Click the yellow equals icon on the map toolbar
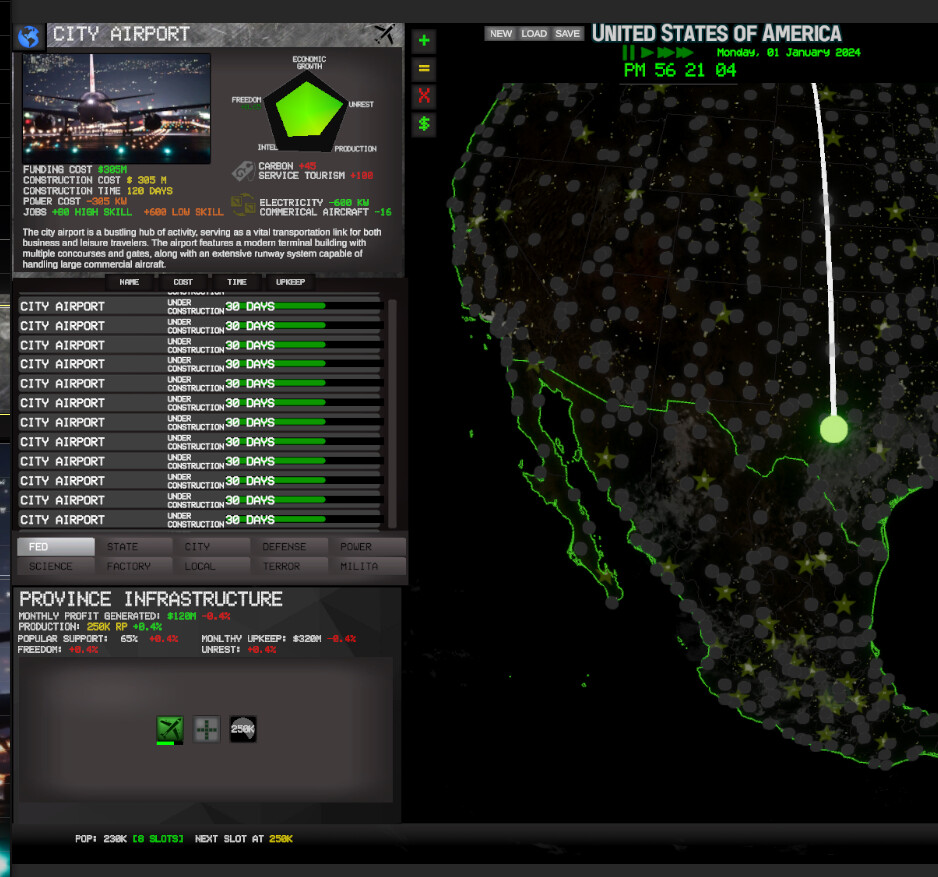Image resolution: width=938 pixels, height=877 pixels. (423, 68)
